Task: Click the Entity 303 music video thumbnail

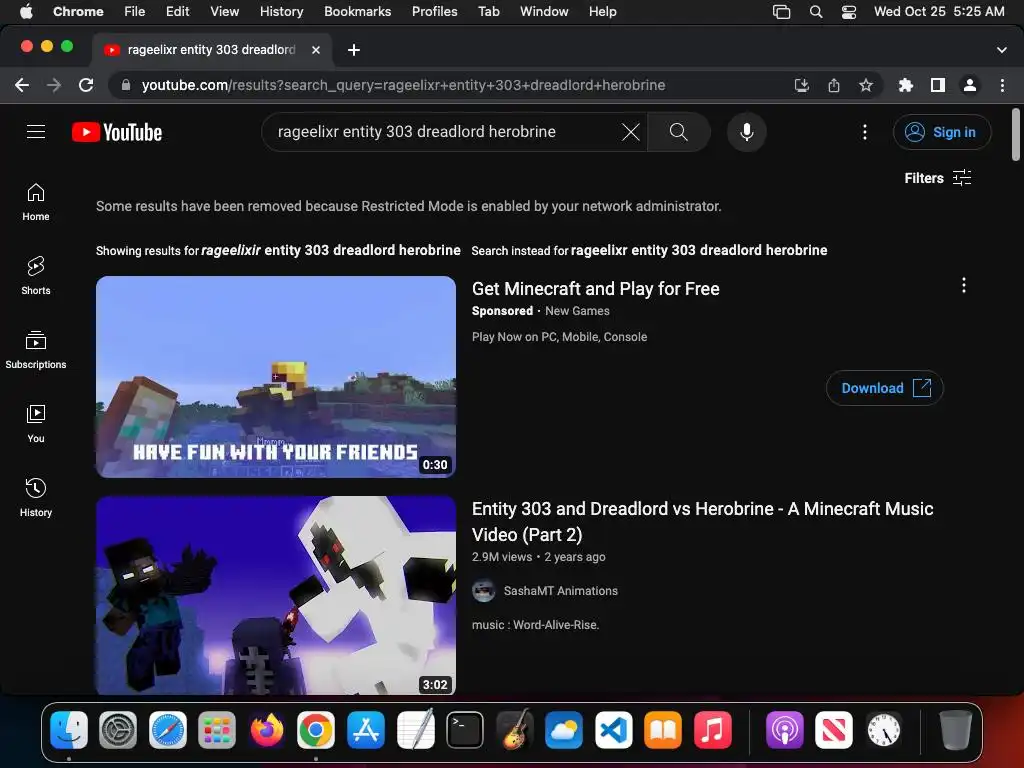Action: 276,595
